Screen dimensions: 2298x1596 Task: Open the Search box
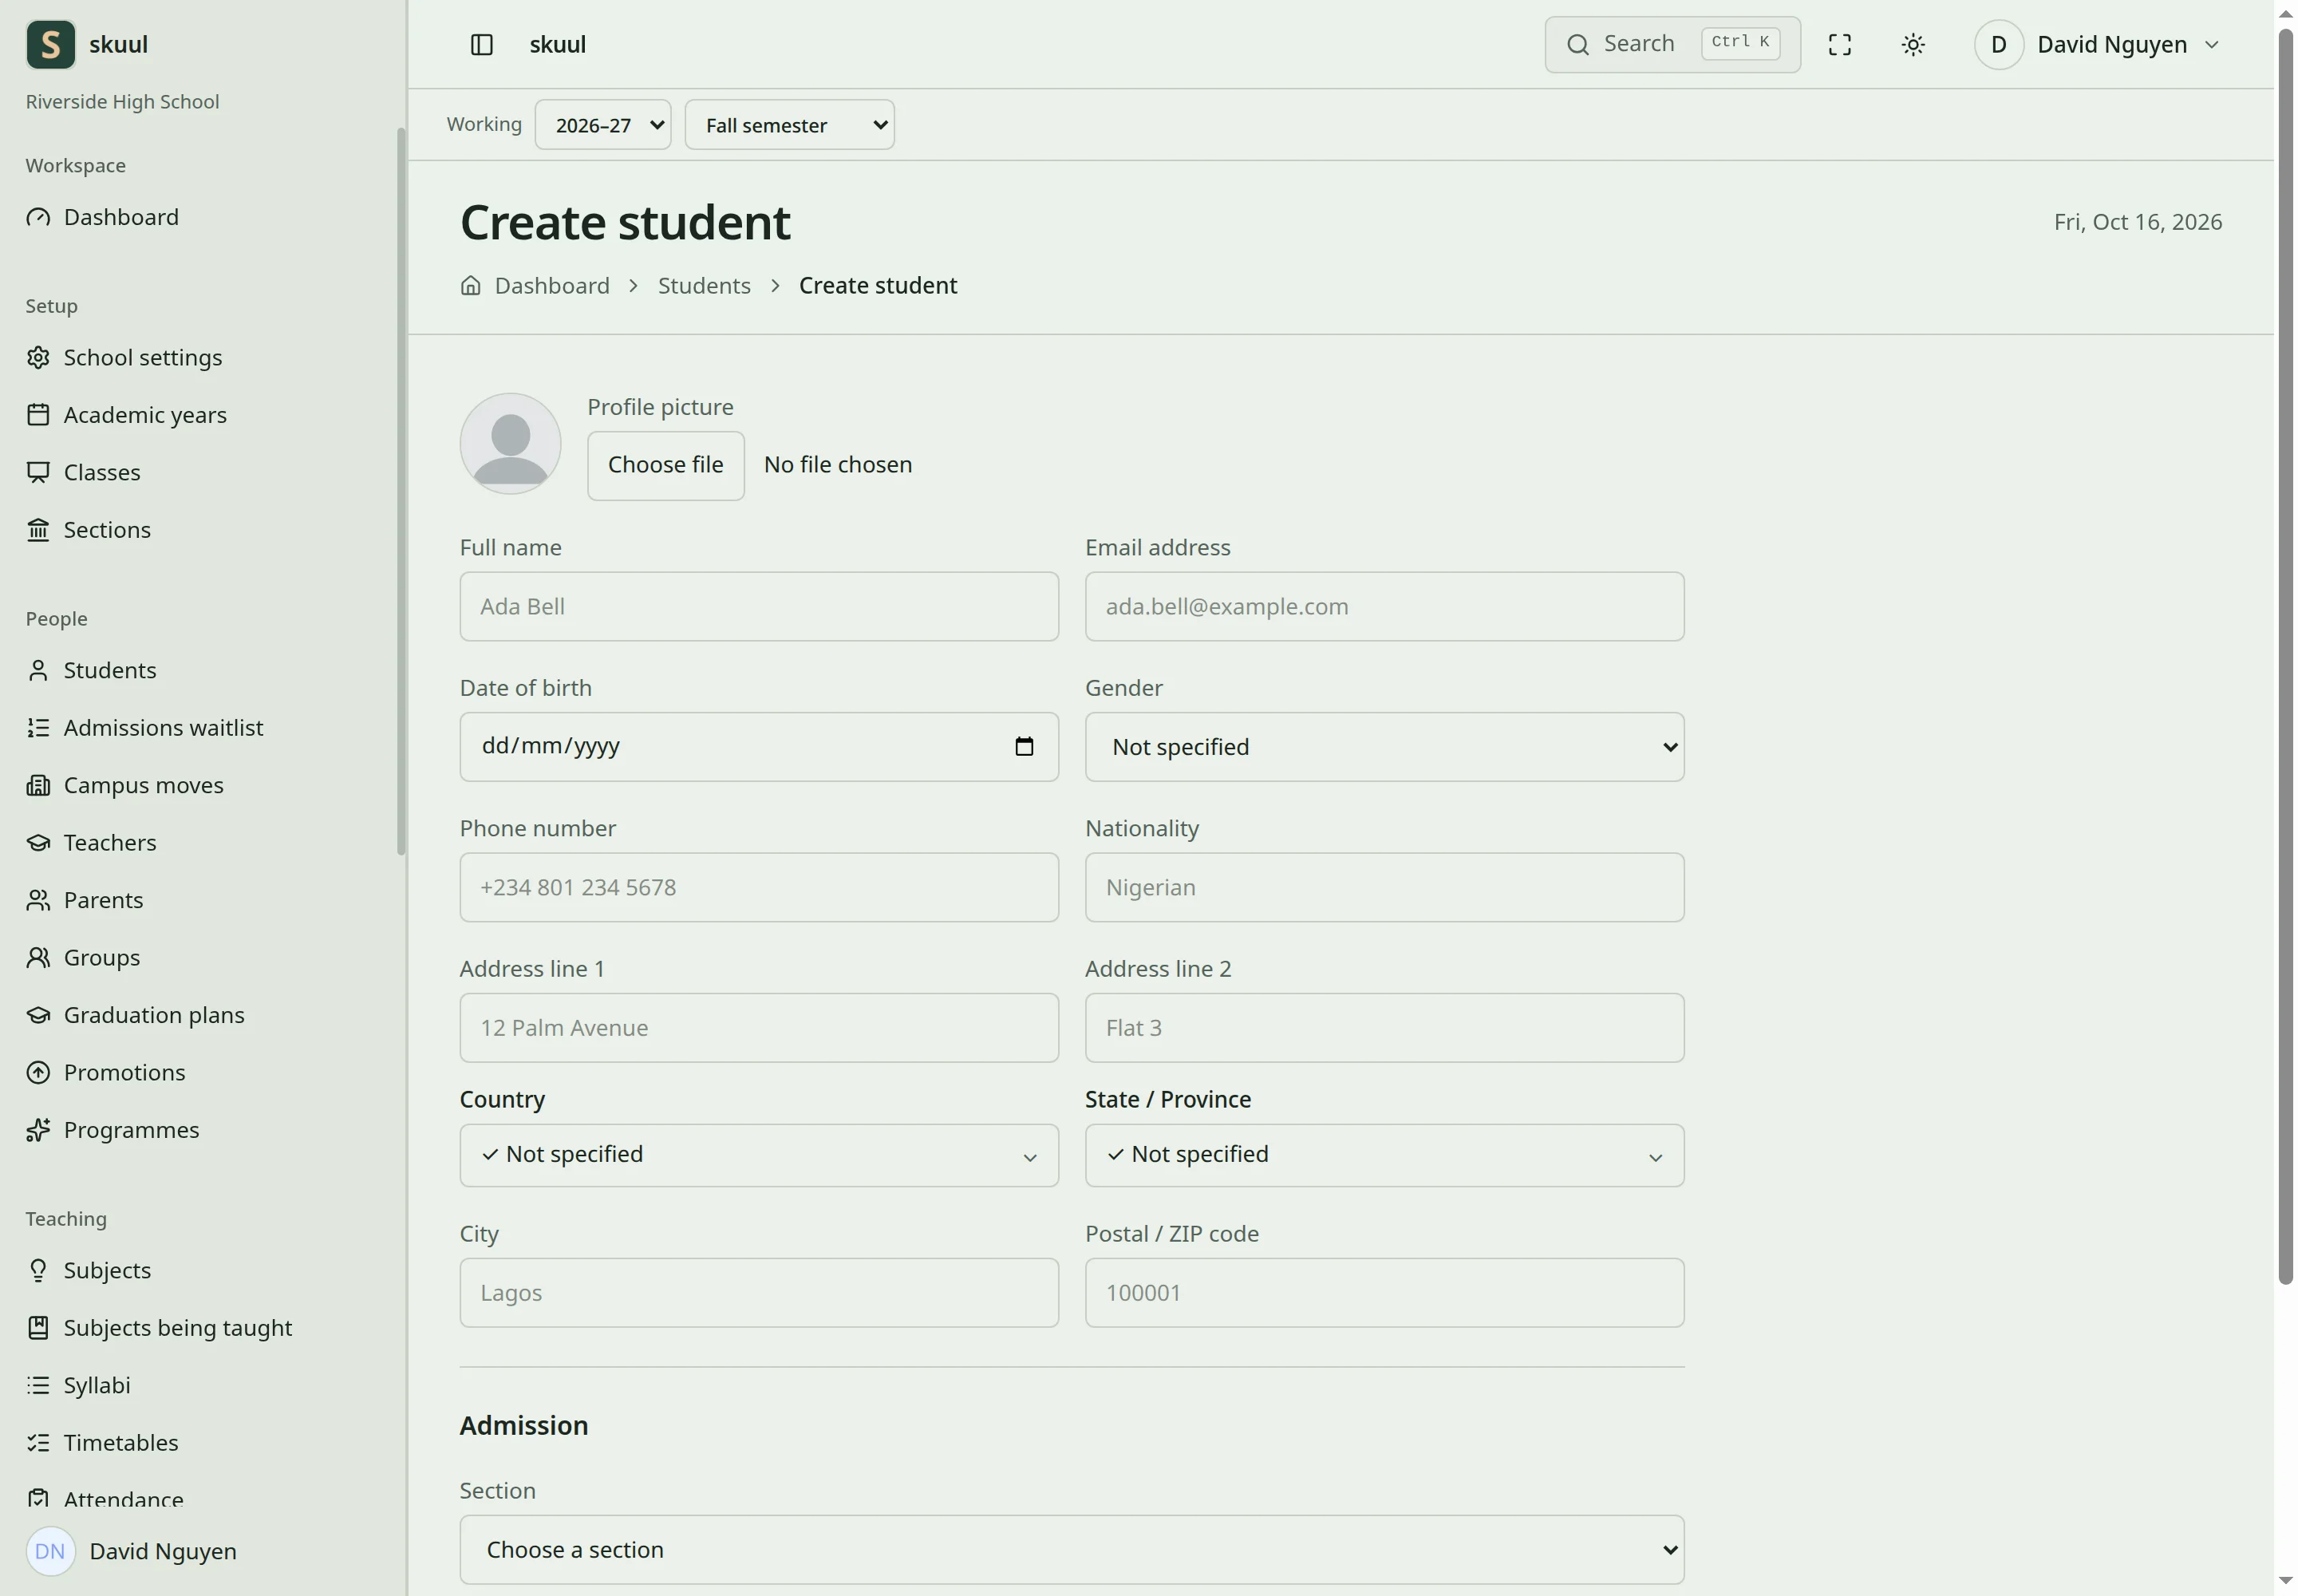(x=1672, y=45)
